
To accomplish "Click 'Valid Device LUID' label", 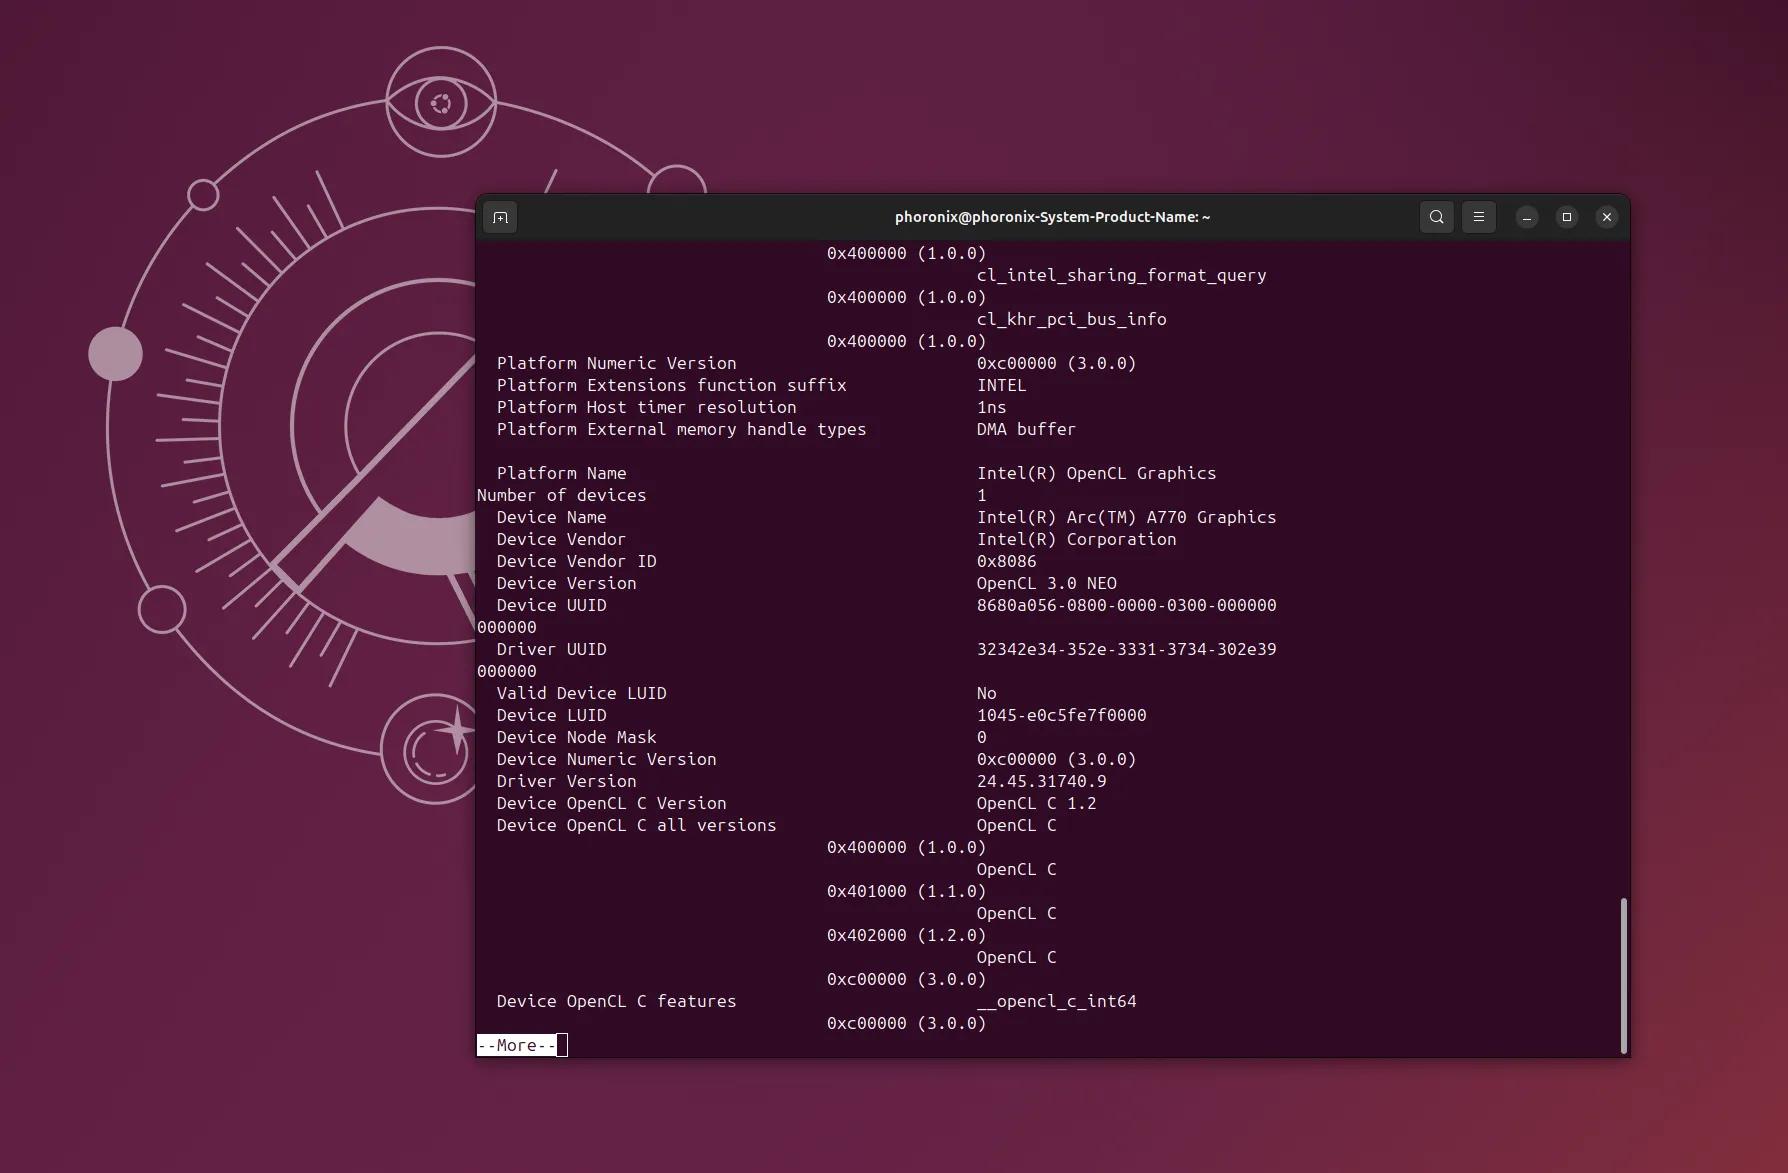I will click(x=581, y=693).
